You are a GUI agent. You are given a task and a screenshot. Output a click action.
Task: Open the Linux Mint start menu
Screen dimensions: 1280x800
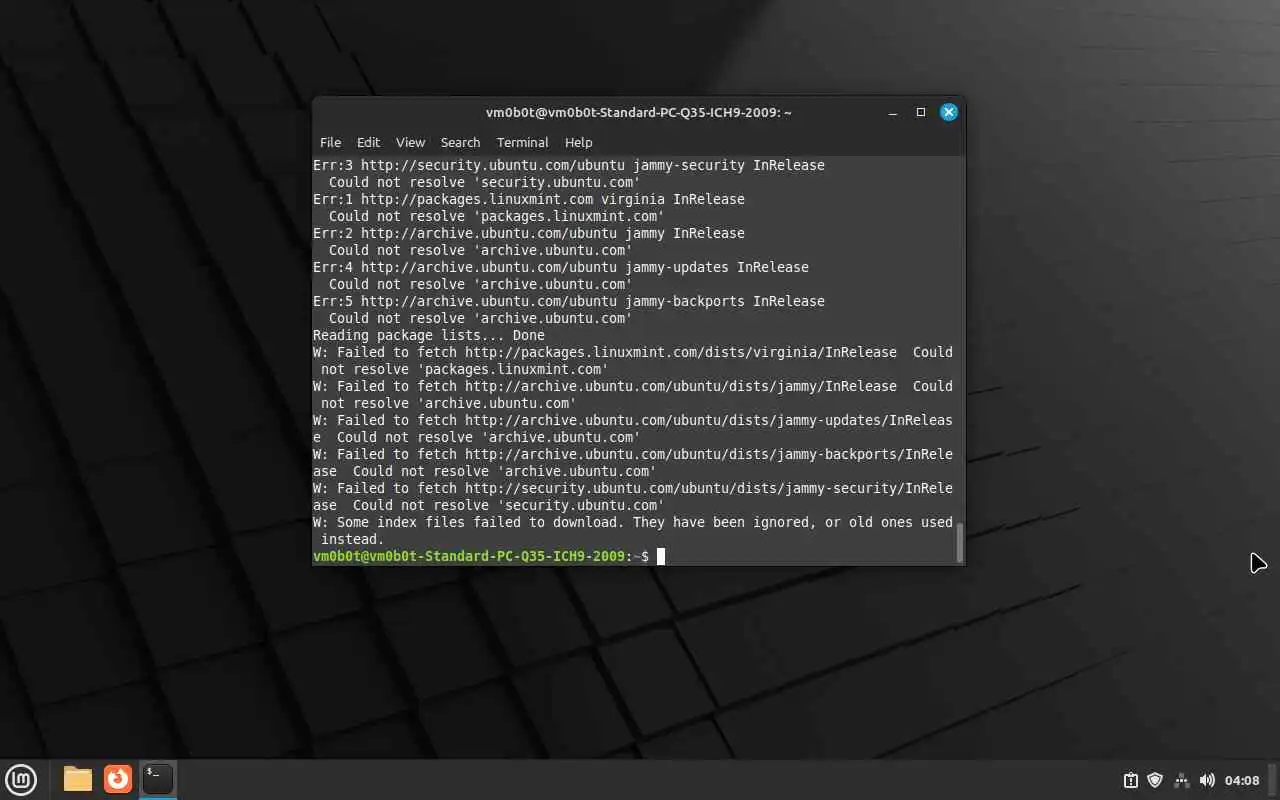pyautogui.click(x=21, y=779)
